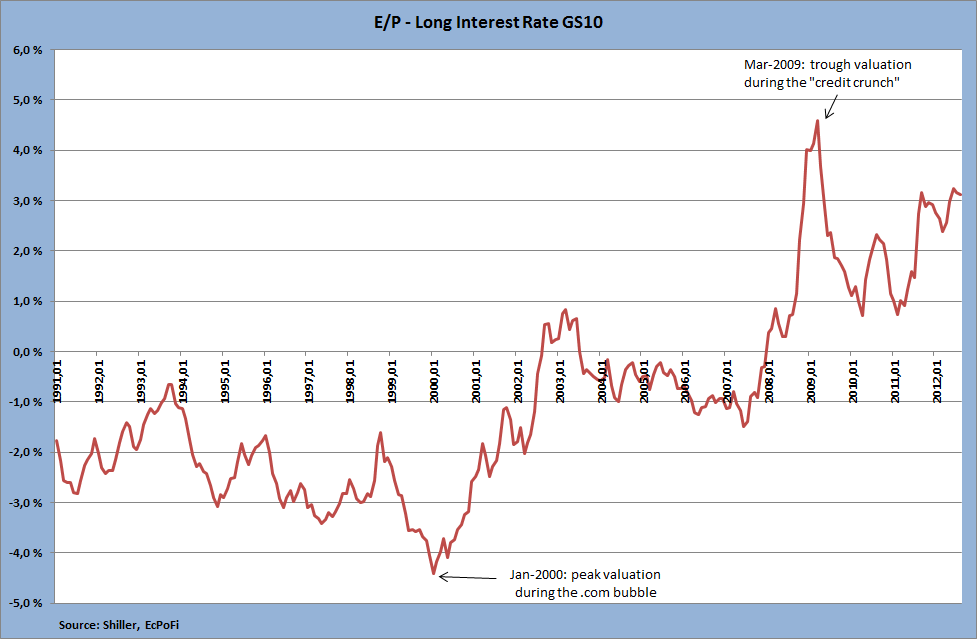Click the arrow pointing to the 2009 peak
The image size is (977, 639).
coord(832,106)
